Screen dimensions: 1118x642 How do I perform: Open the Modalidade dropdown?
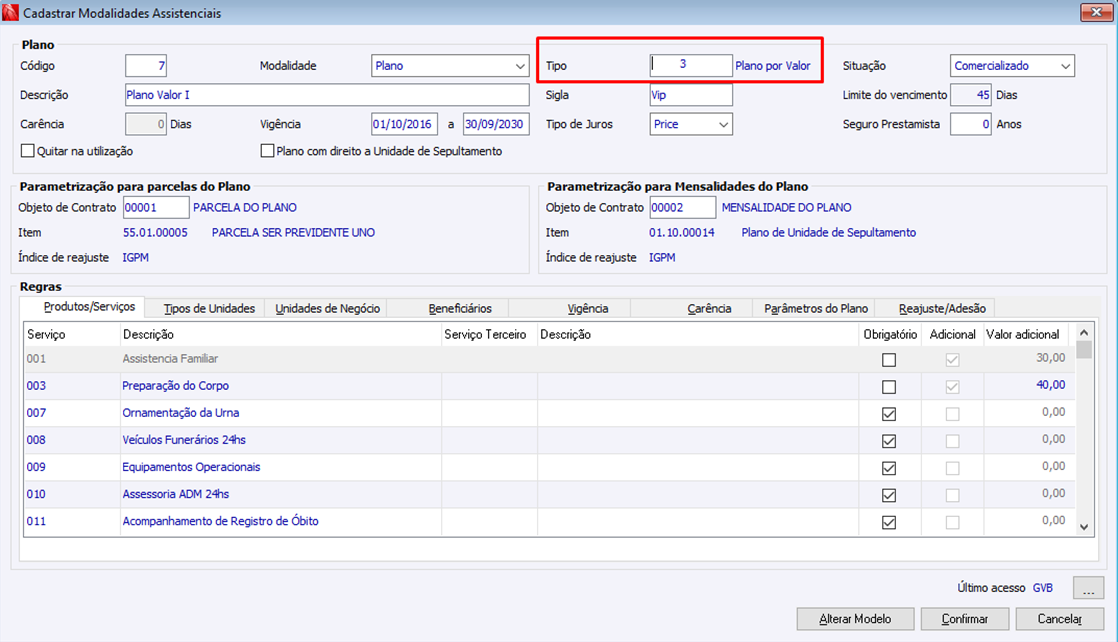[x=450, y=66]
